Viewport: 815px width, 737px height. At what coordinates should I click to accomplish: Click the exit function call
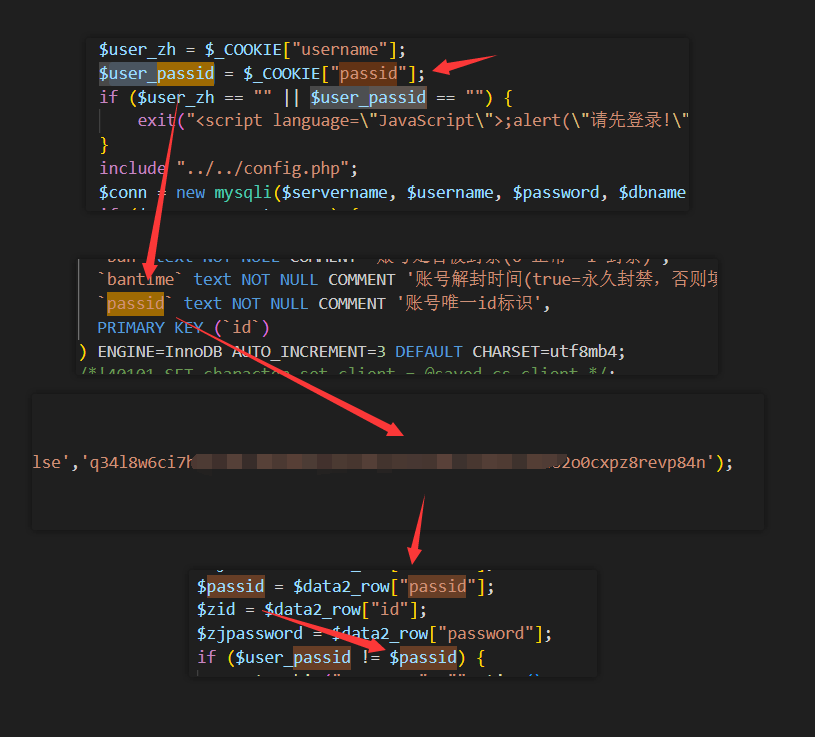156,121
